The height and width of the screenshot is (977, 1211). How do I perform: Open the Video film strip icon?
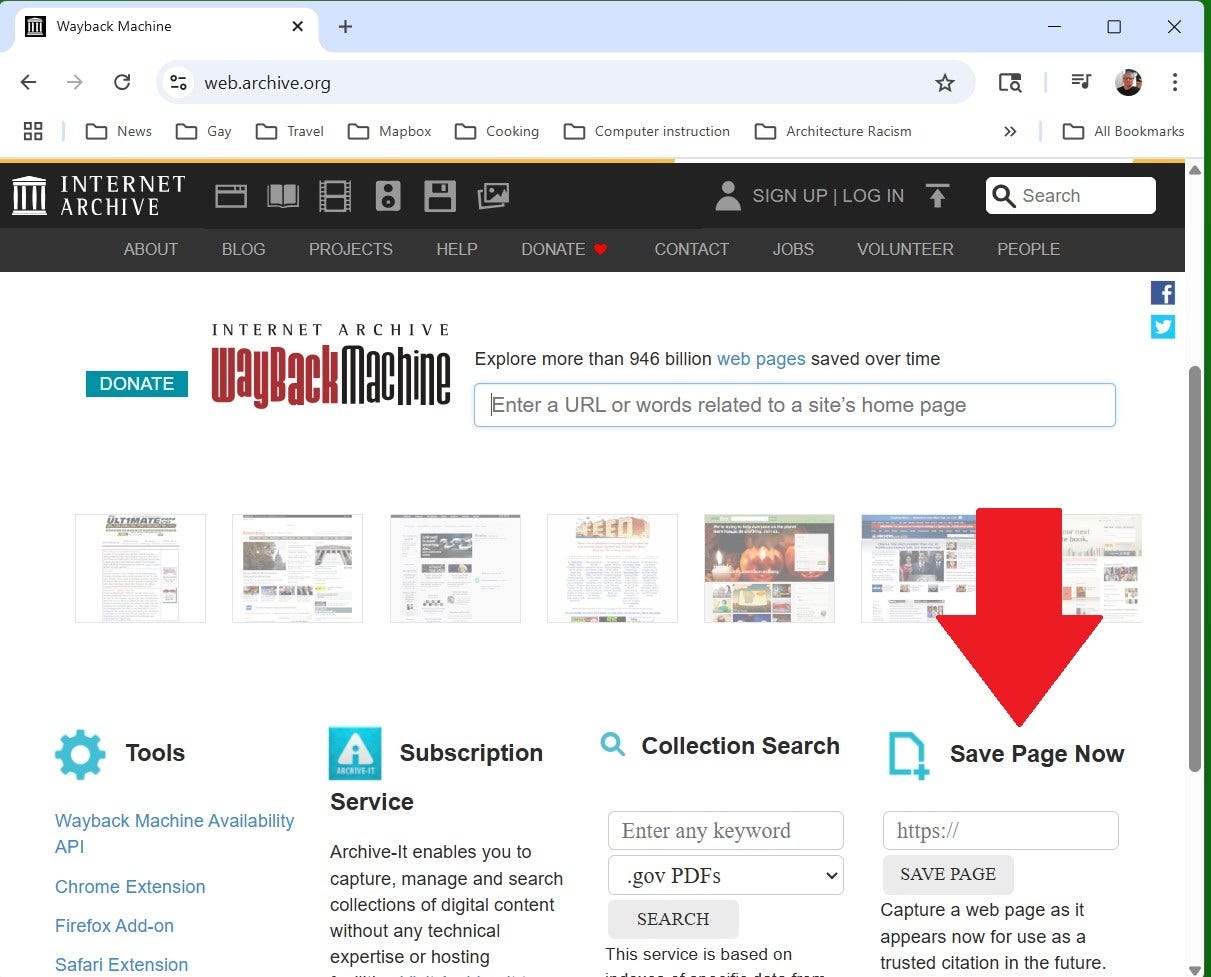[335, 196]
